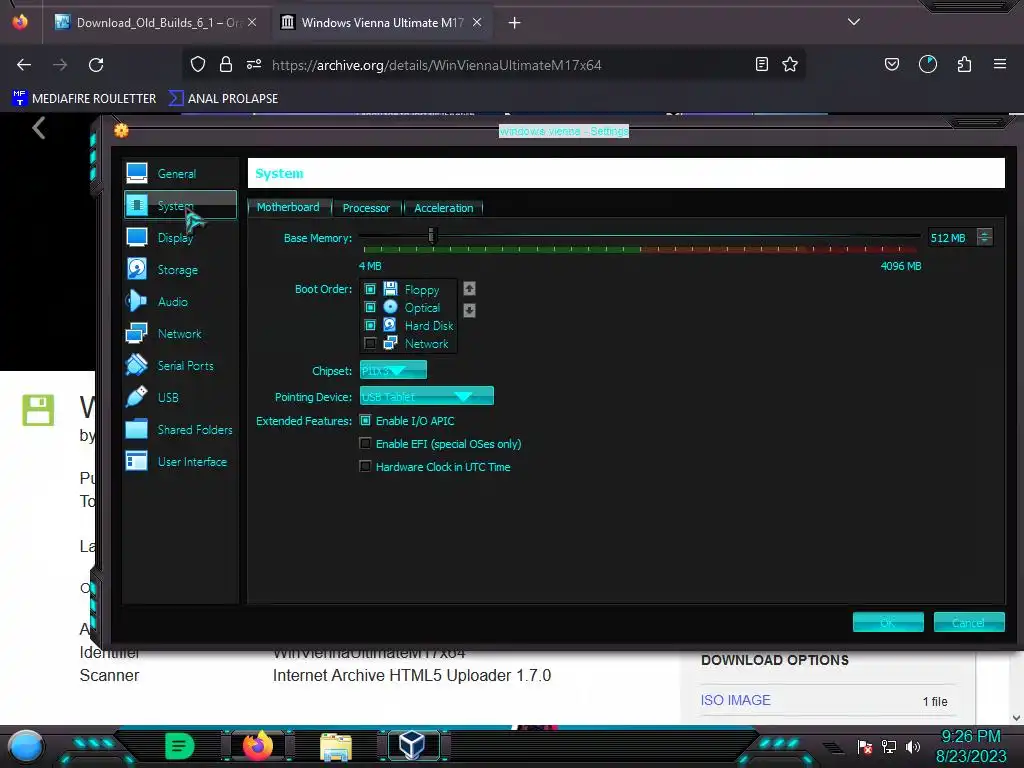Open the Start orb button

click(x=26, y=746)
